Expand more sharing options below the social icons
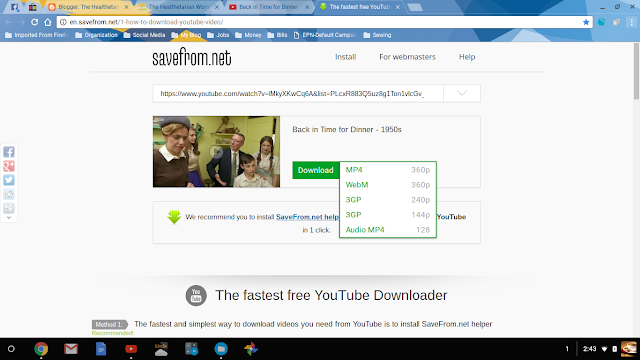This screenshot has width=640, height=360. (9, 218)
